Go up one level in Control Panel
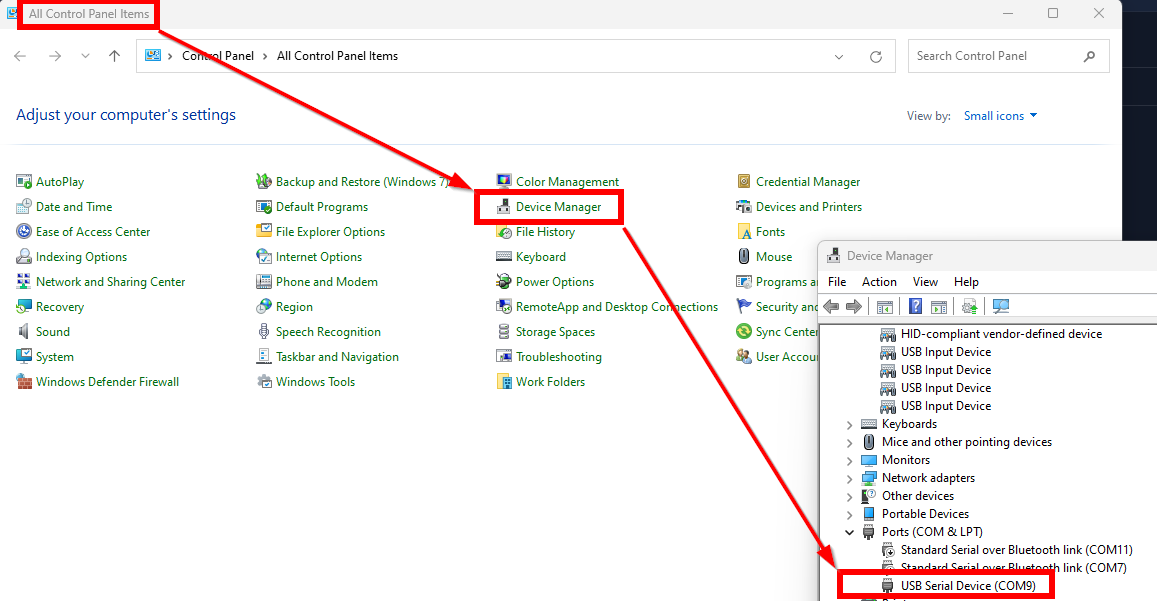The image size is (1157, 601). pos(114,57)
